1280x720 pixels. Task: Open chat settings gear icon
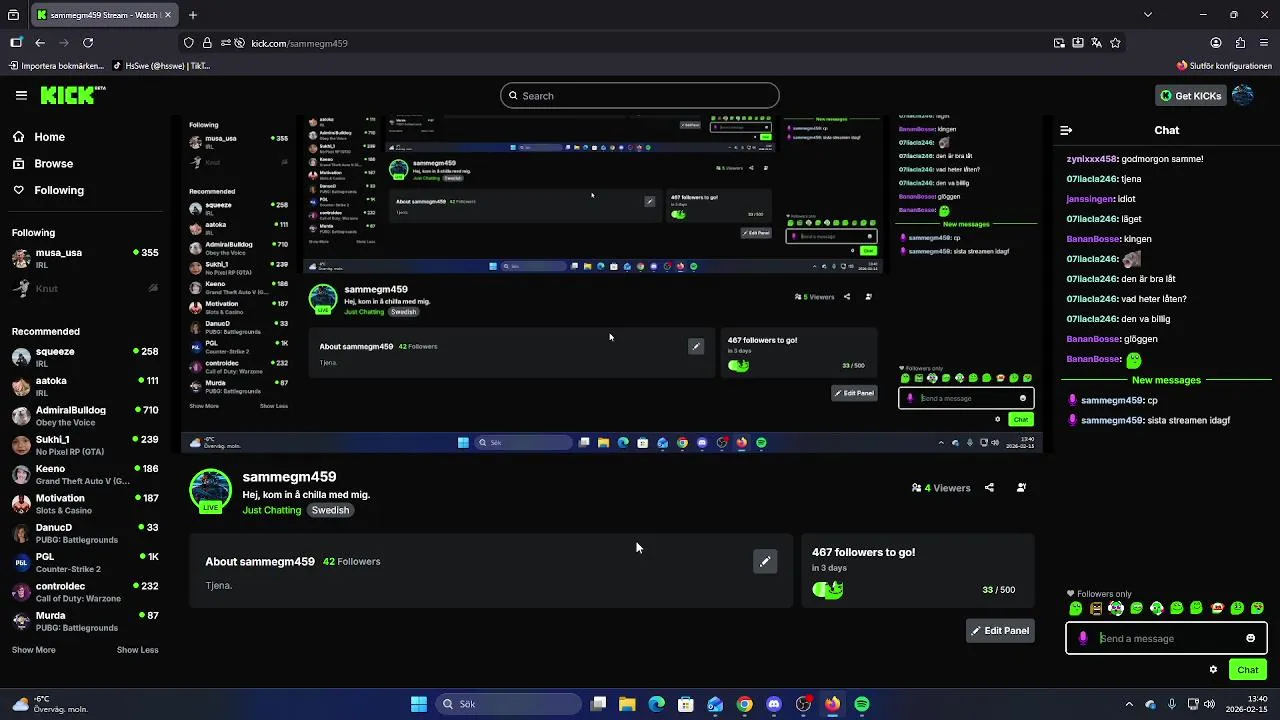coord(1213,670)
